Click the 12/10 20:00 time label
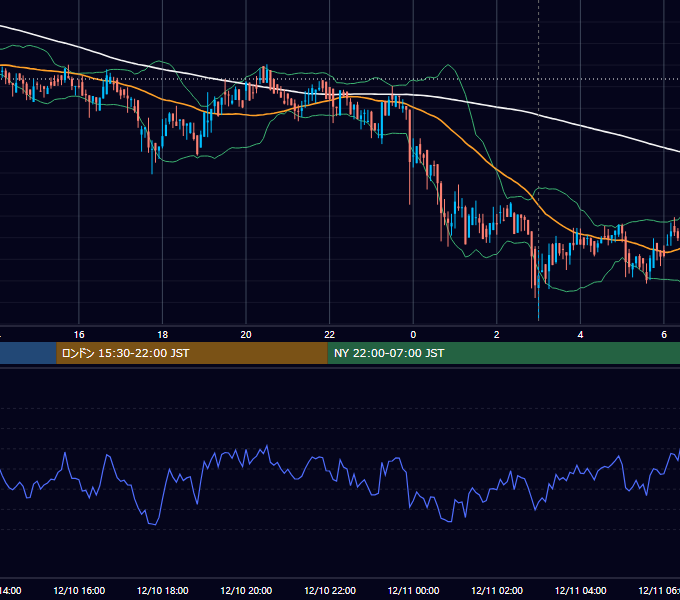 pyautogui.click(x=246, y=590)
